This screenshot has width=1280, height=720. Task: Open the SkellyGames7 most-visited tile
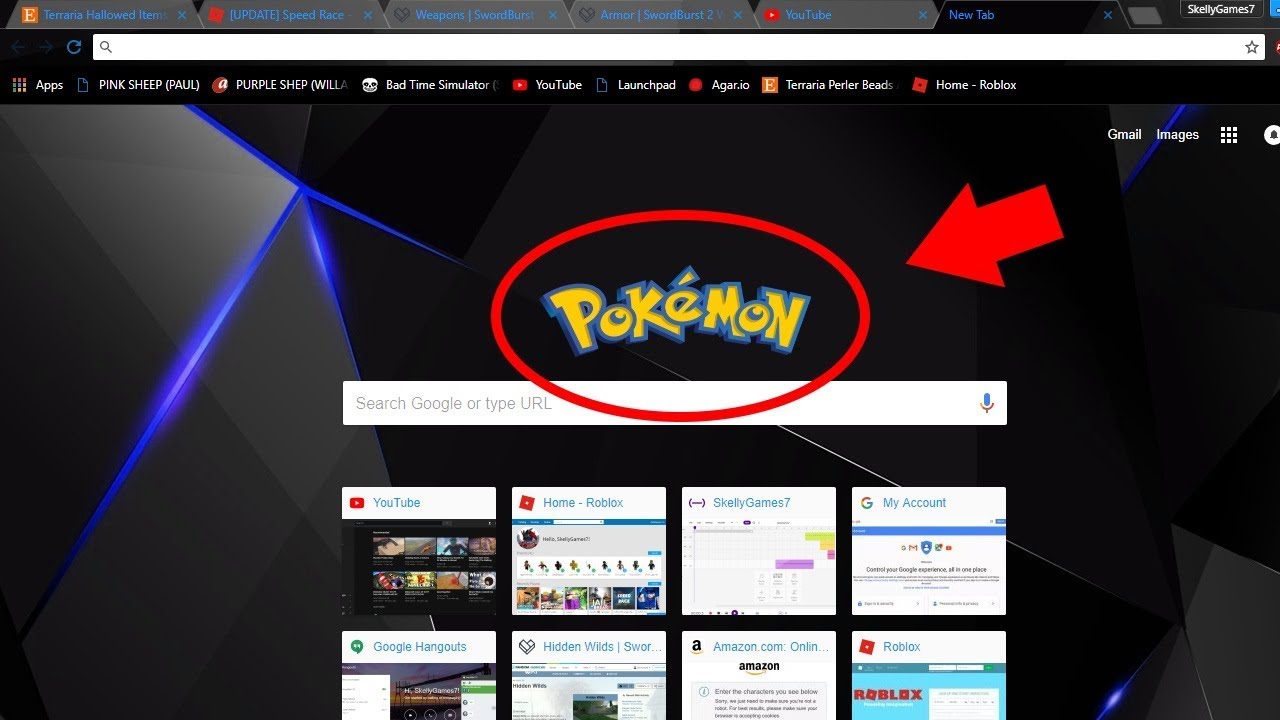click(x=759, y=551)
